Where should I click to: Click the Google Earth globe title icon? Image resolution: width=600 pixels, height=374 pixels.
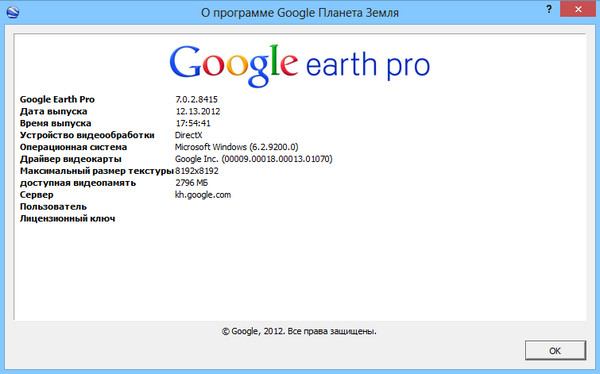(13, 12)
